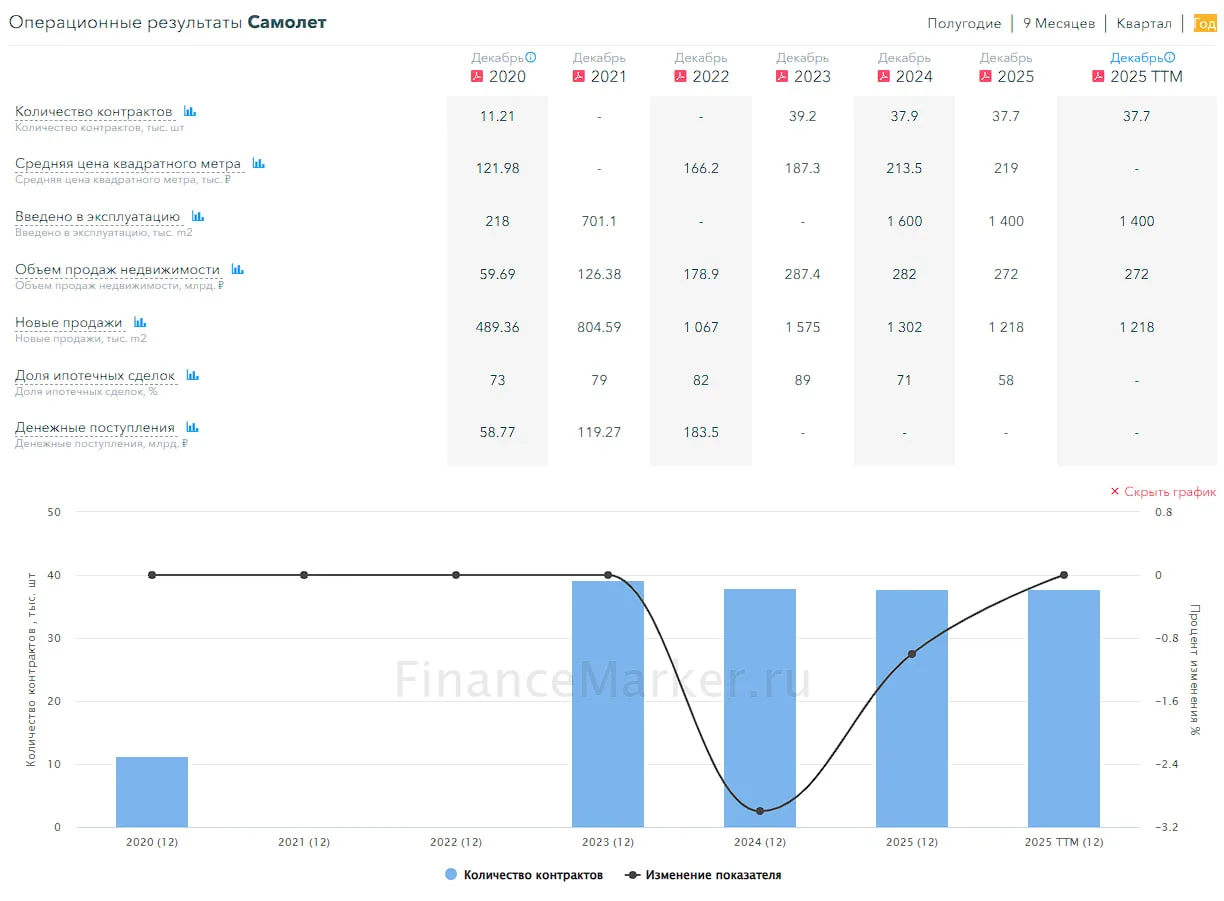Click 2024 (12) data point on line

point(760,811)
